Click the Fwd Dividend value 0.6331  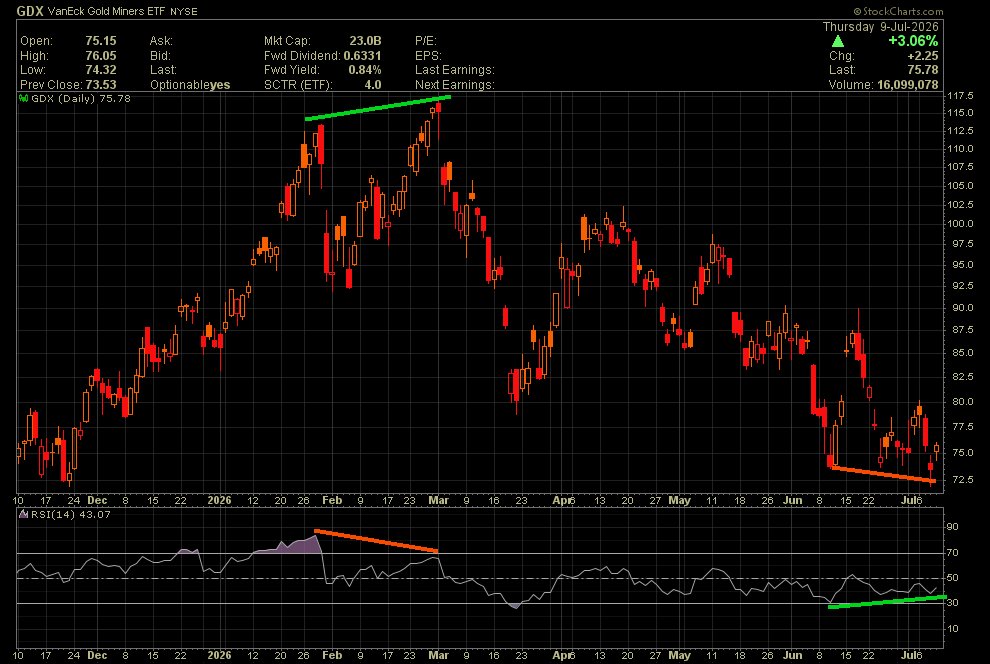(x=362, y=56)
